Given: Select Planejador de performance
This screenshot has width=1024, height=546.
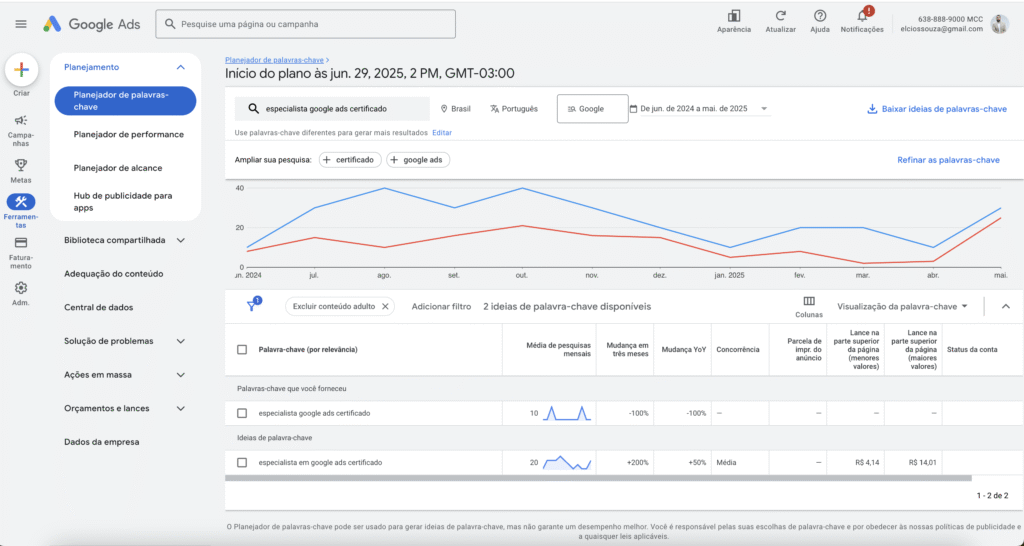Looking at the screenshot, I should [x=129, y=135].
